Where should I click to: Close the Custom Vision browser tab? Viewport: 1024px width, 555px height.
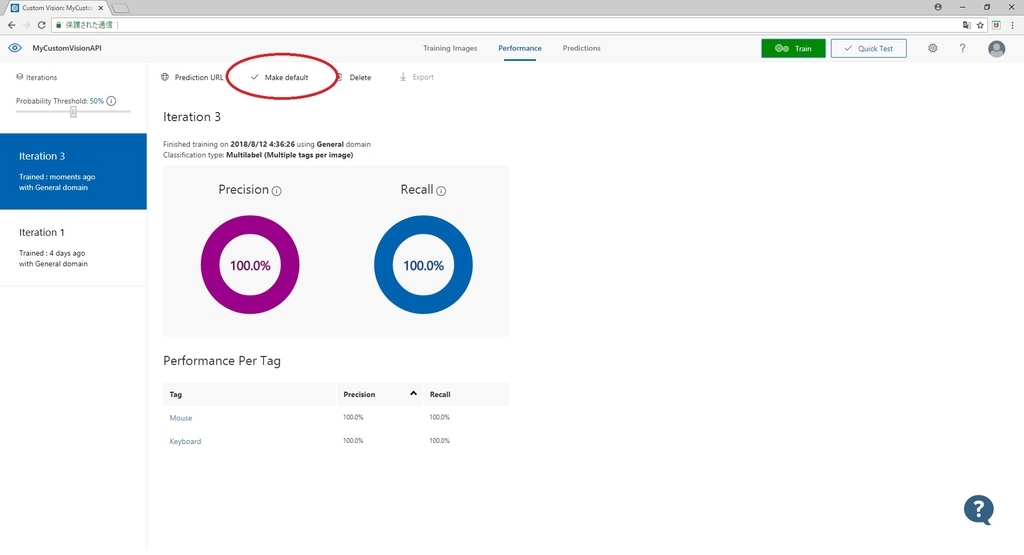coord(101,8)
